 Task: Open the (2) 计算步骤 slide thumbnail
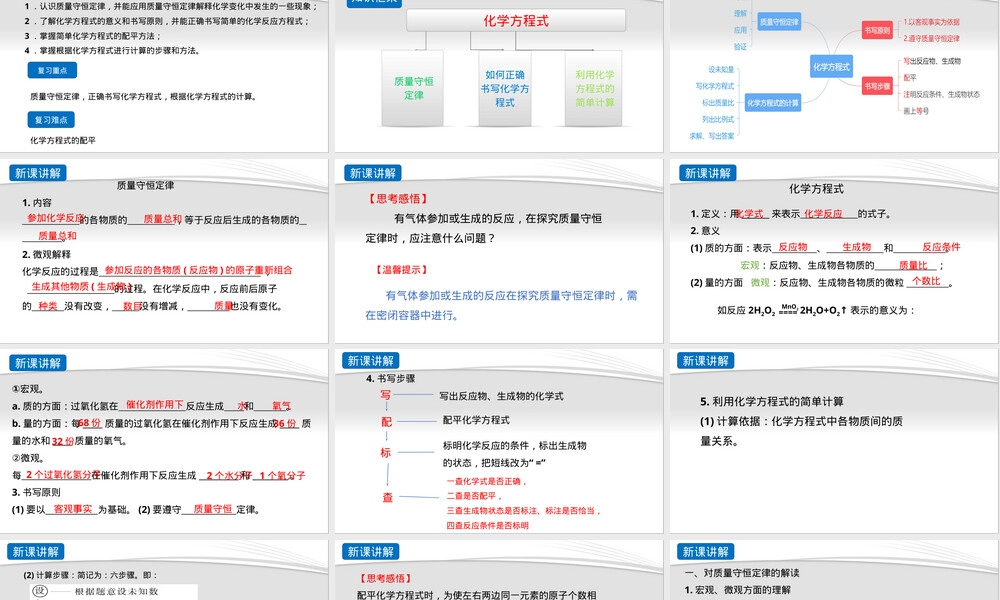tap(164, 570)
